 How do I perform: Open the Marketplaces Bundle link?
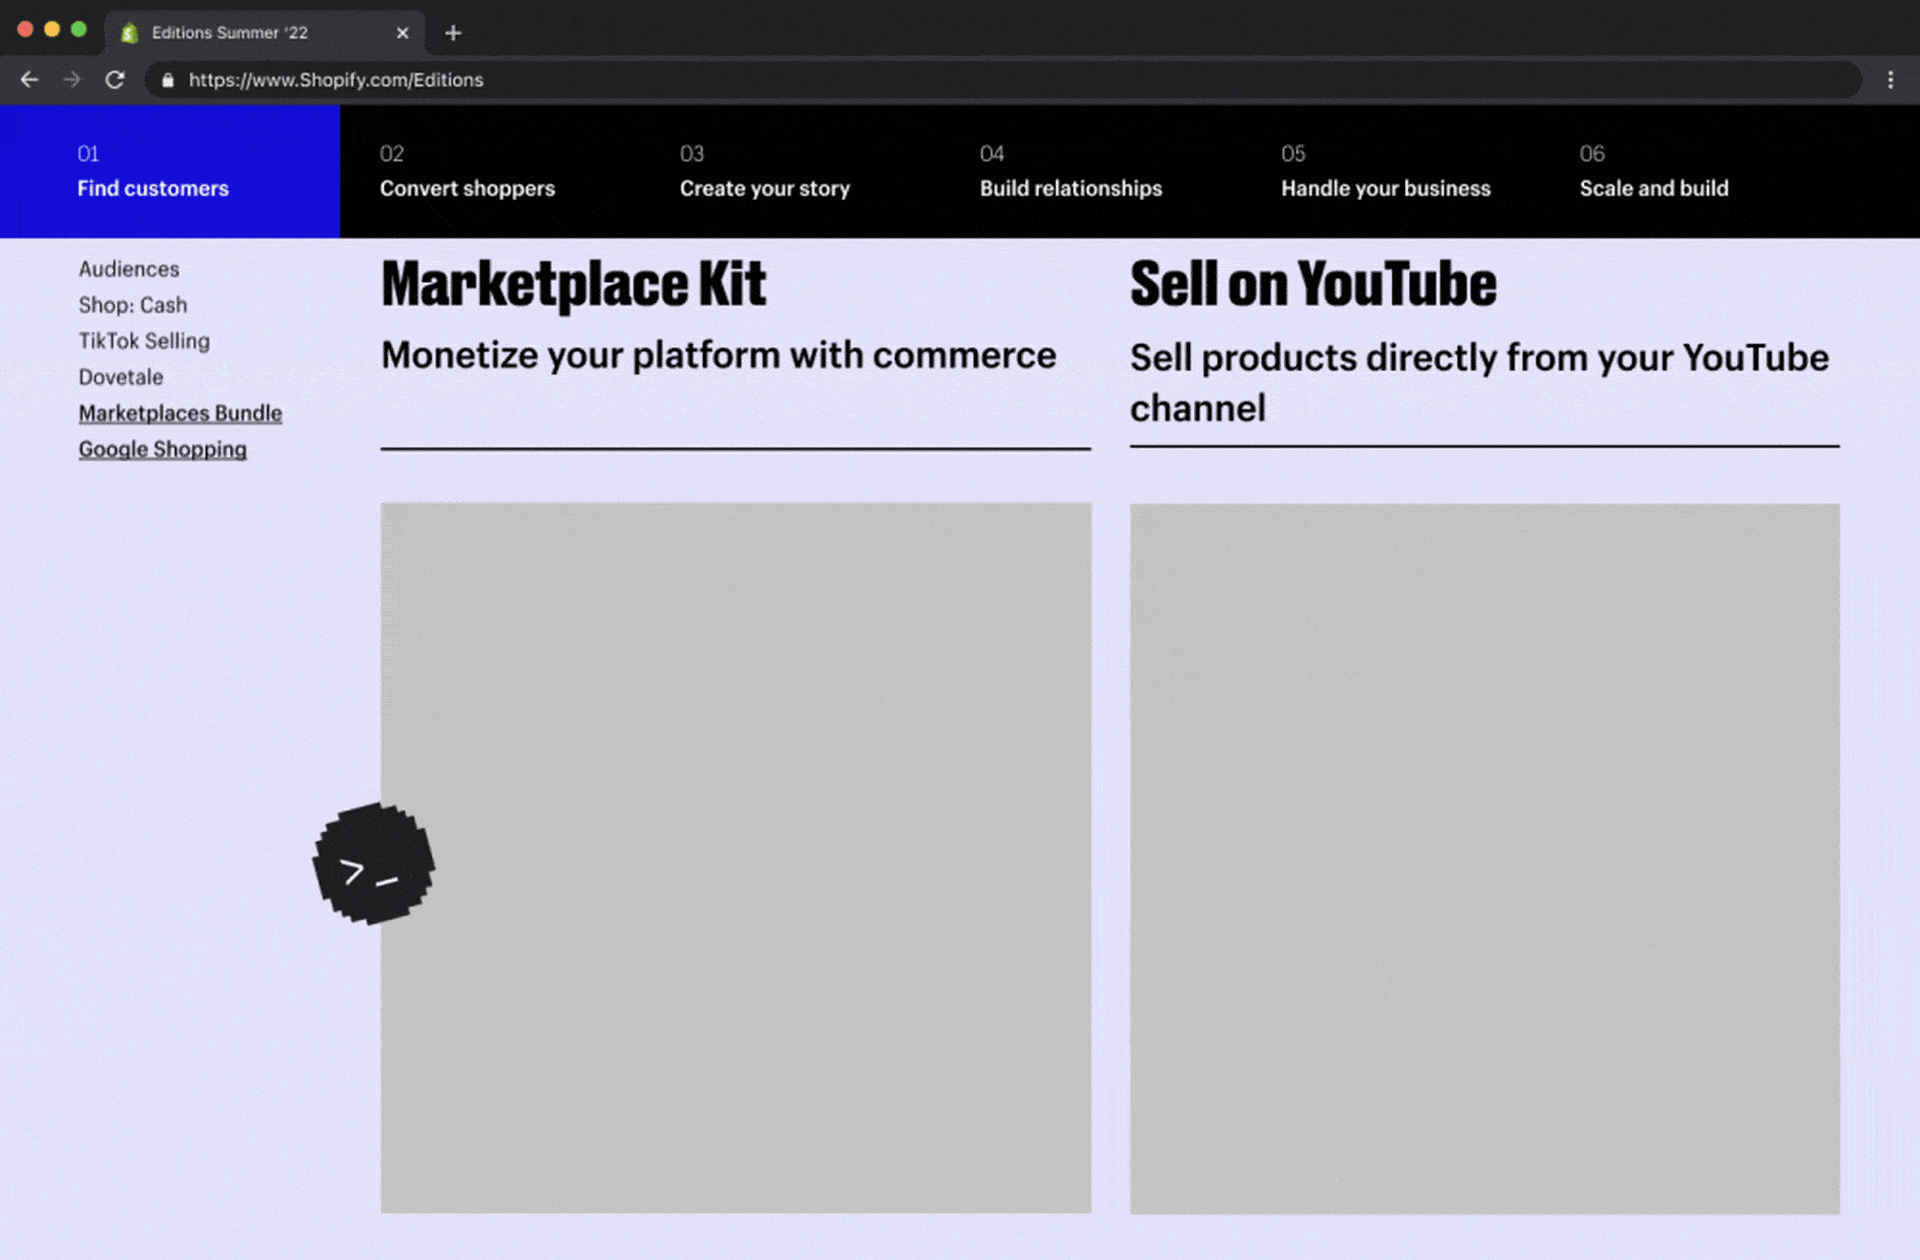(180, 413)
